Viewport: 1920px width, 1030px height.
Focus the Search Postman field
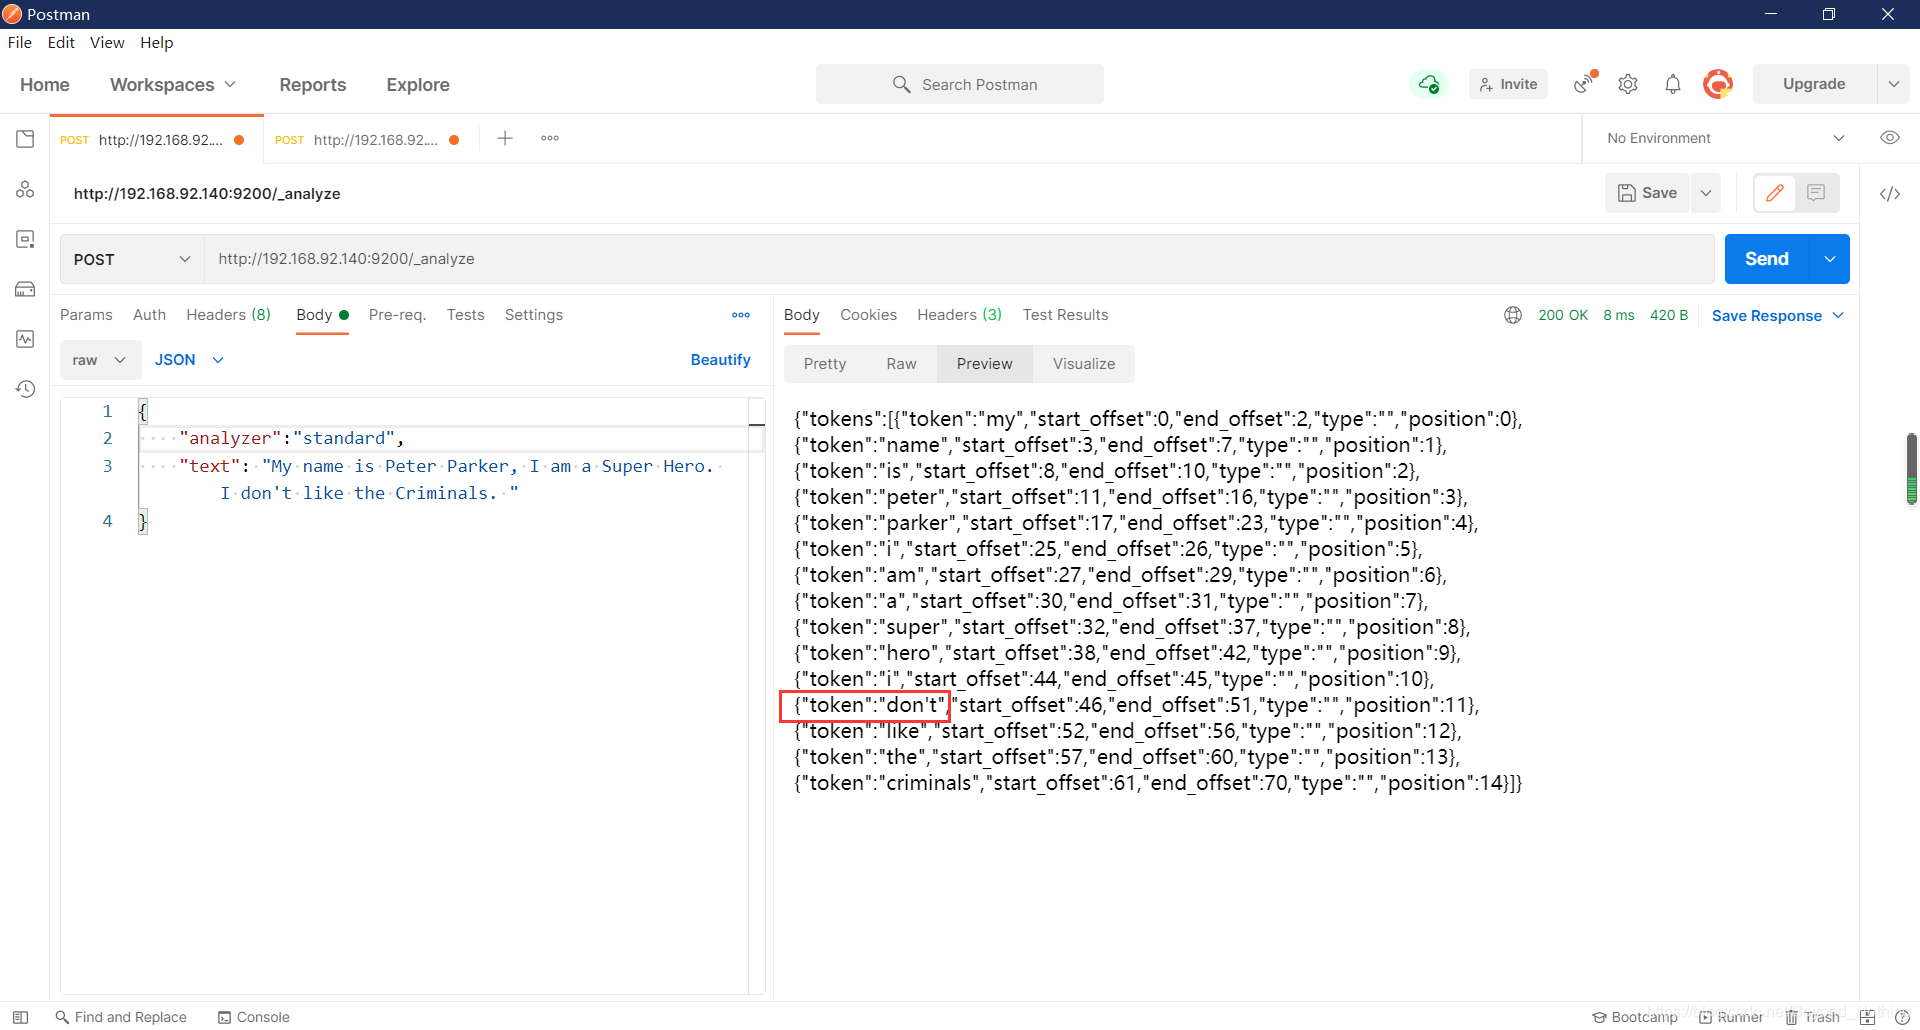(960, 84)
